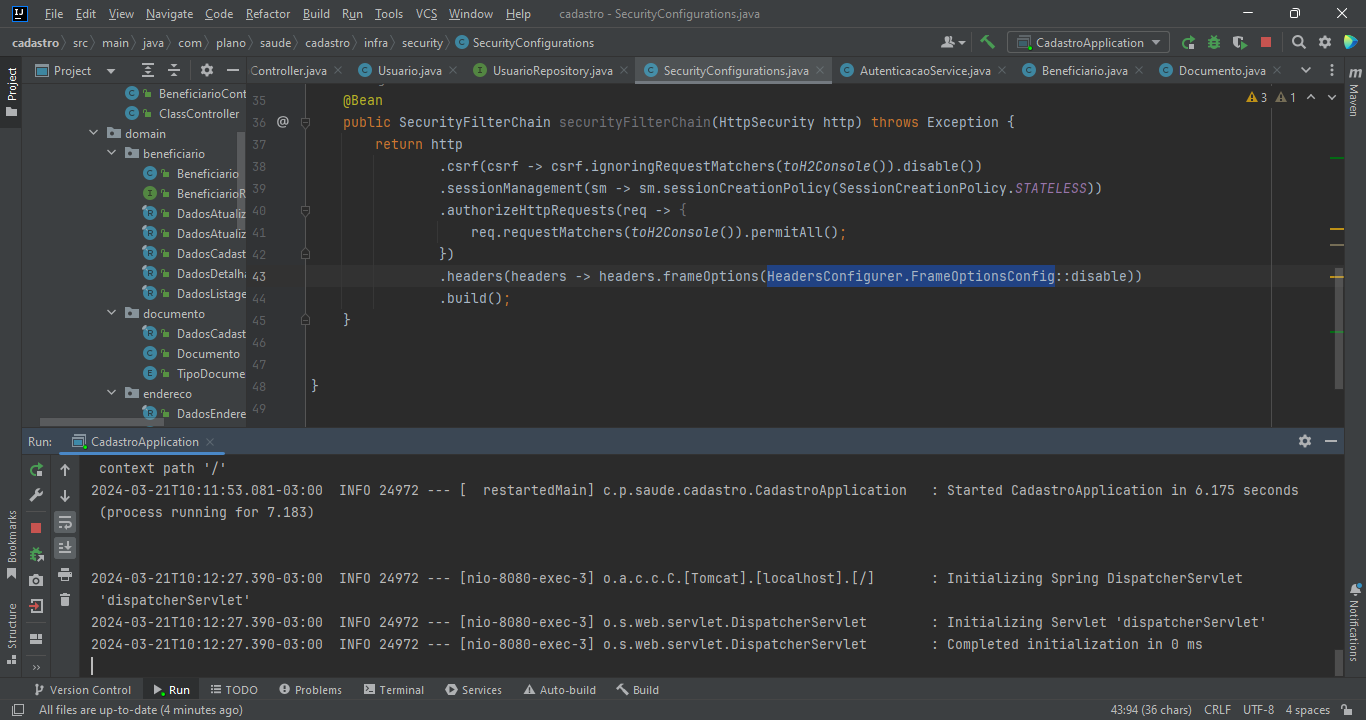Switch to Documento.java tab
Screen dimensions: 1366x720
tap(1222, 71)
